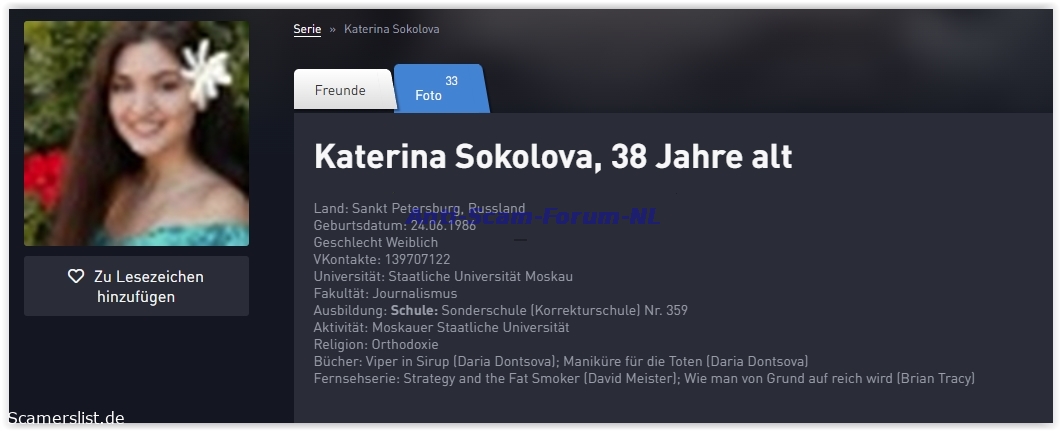
Task: Select 'Sankt Petersburg, Russland' location text
Action: pyautogui.click(x=437, y=209)
